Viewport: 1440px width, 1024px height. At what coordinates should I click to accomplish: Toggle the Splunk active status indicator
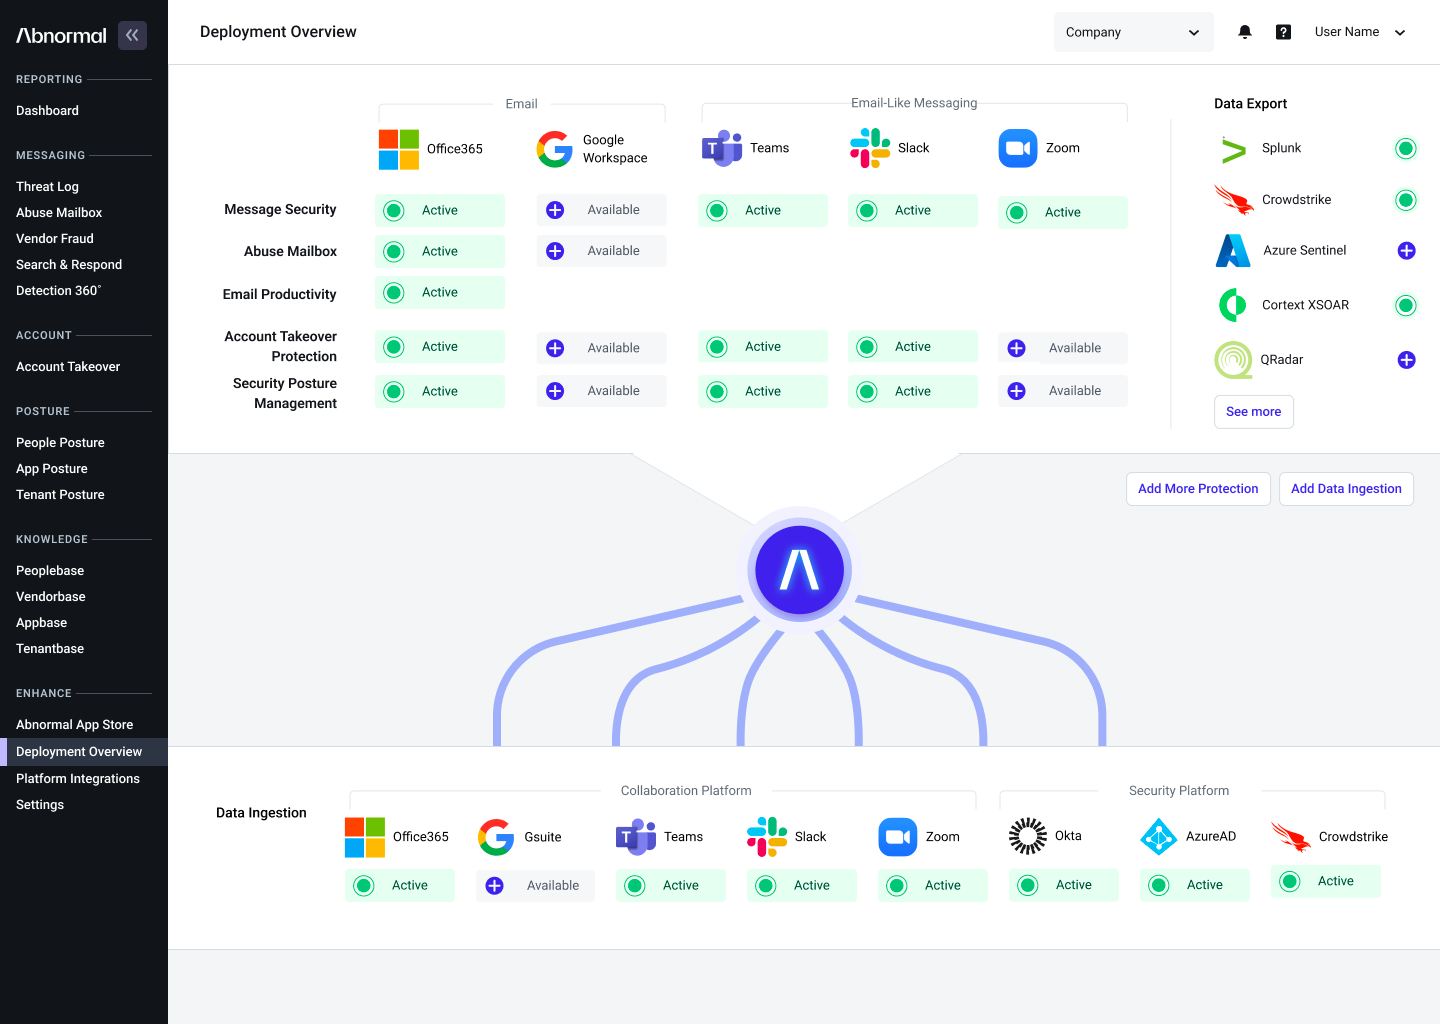pyautogui.click(x=1406, y=149)
